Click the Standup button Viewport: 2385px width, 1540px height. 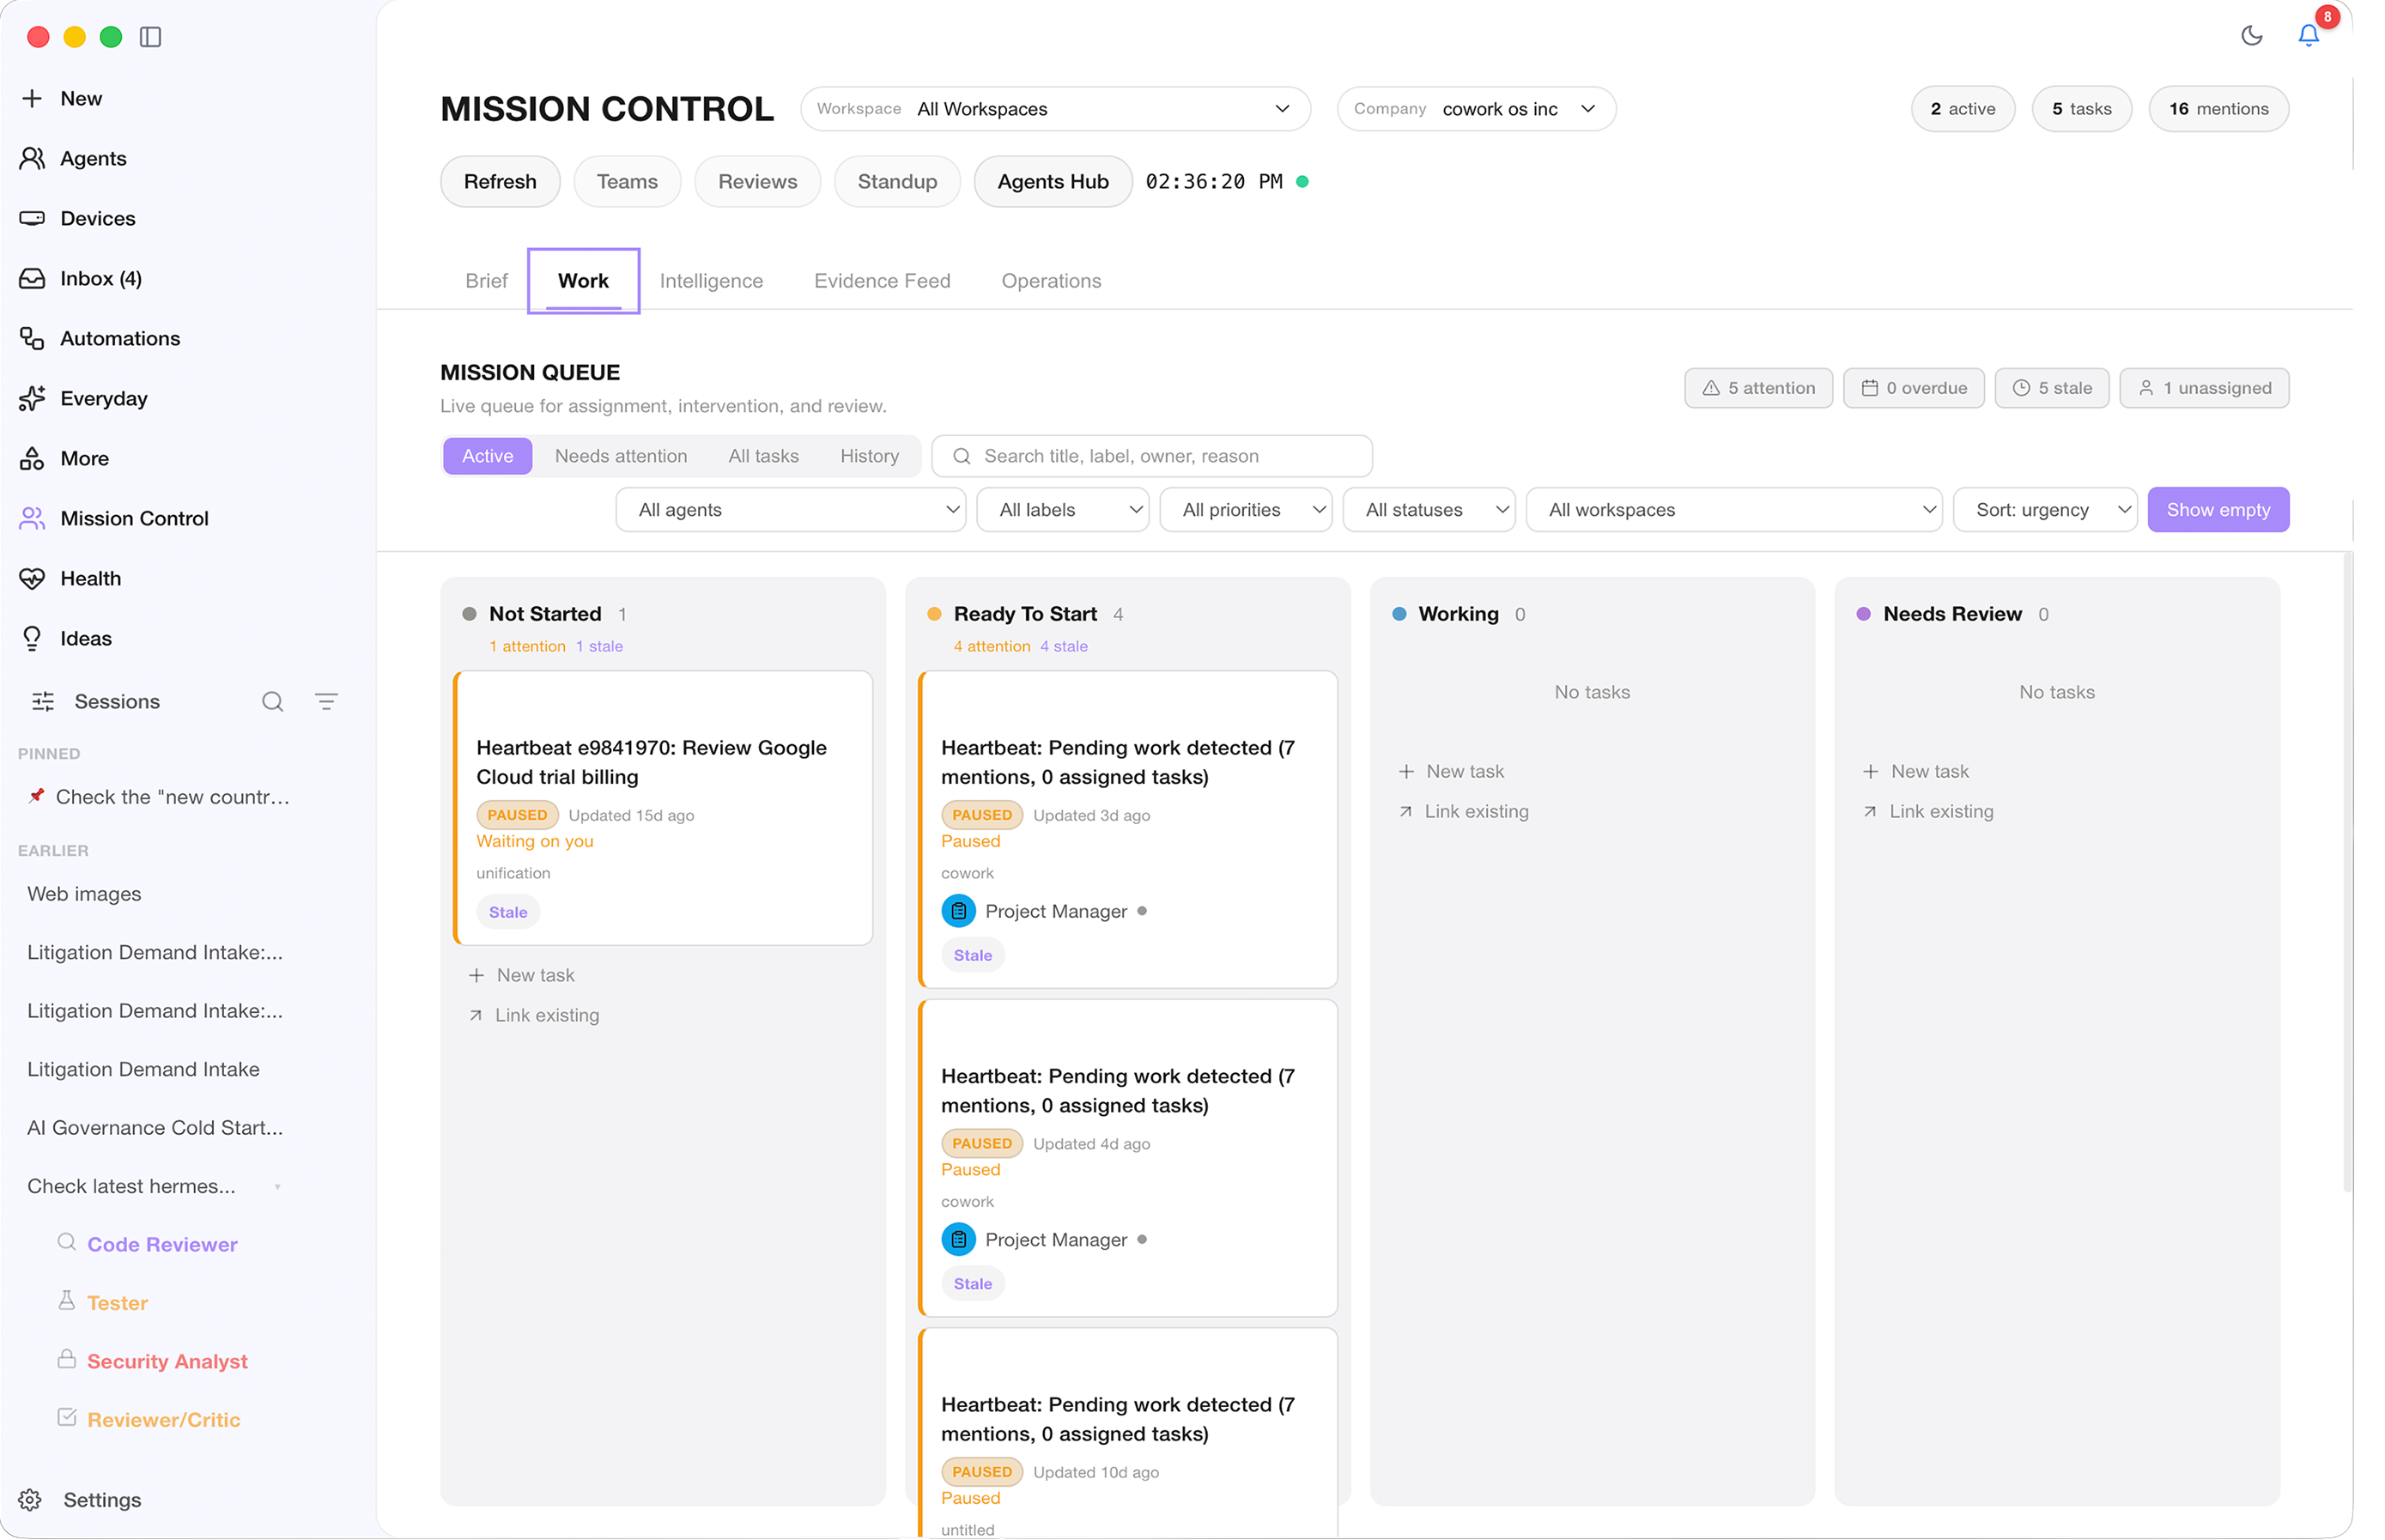click(897, 182)
